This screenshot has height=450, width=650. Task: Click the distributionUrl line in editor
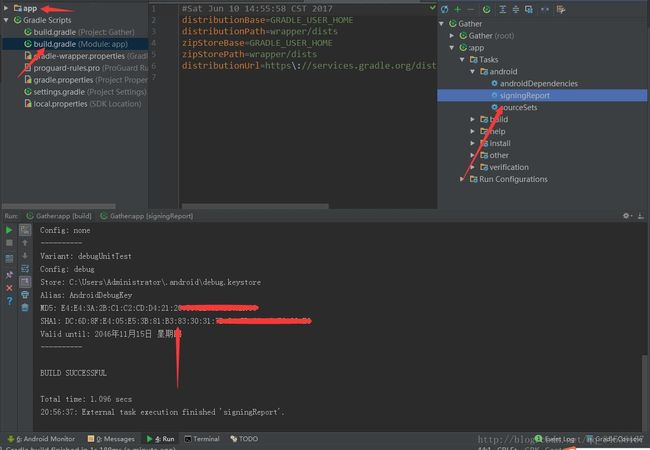pyautogui.click(x=309, y=66)
